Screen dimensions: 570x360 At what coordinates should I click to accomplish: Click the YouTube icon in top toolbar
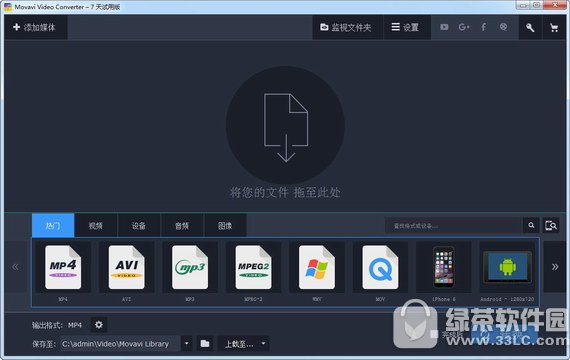(444, 27)
